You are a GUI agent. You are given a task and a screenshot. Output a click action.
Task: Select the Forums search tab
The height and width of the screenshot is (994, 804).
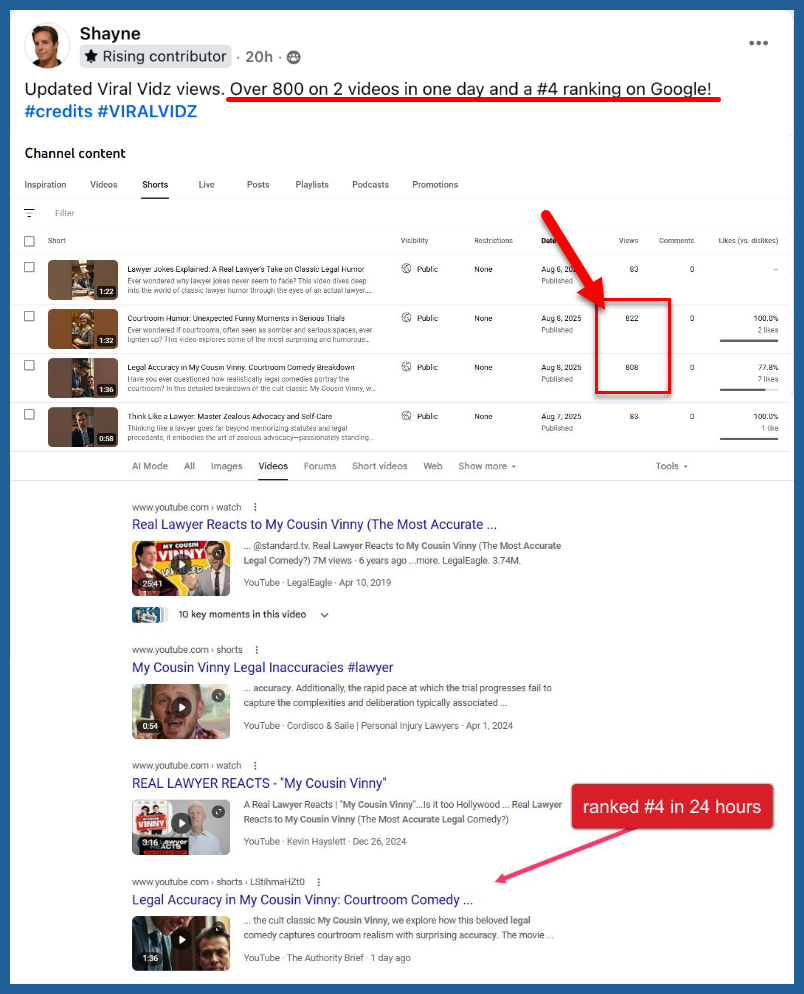click(x=320, y=466)
